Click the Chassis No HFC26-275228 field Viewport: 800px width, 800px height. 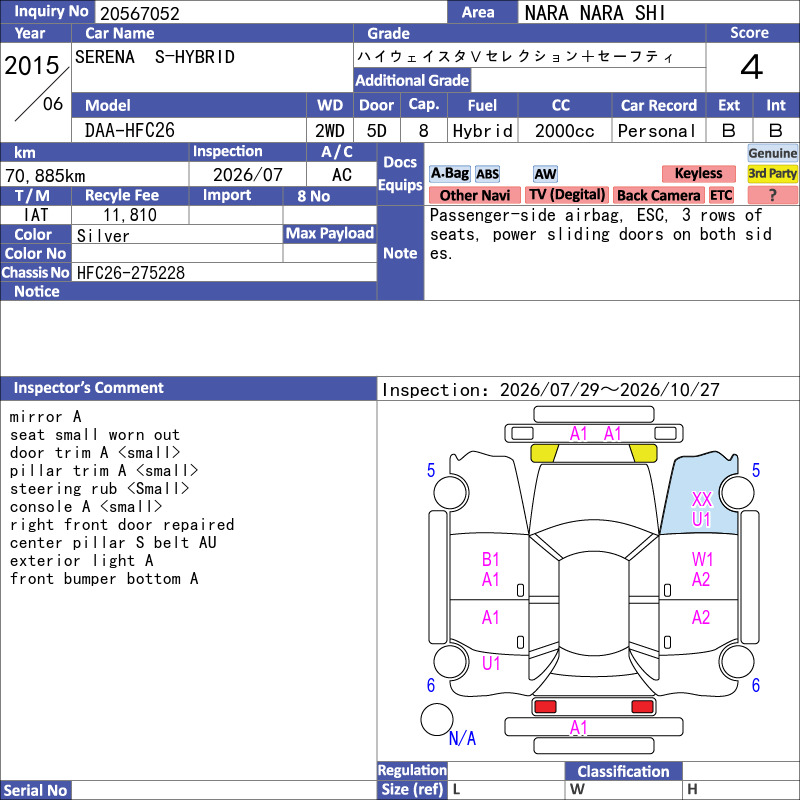(224, 272)
